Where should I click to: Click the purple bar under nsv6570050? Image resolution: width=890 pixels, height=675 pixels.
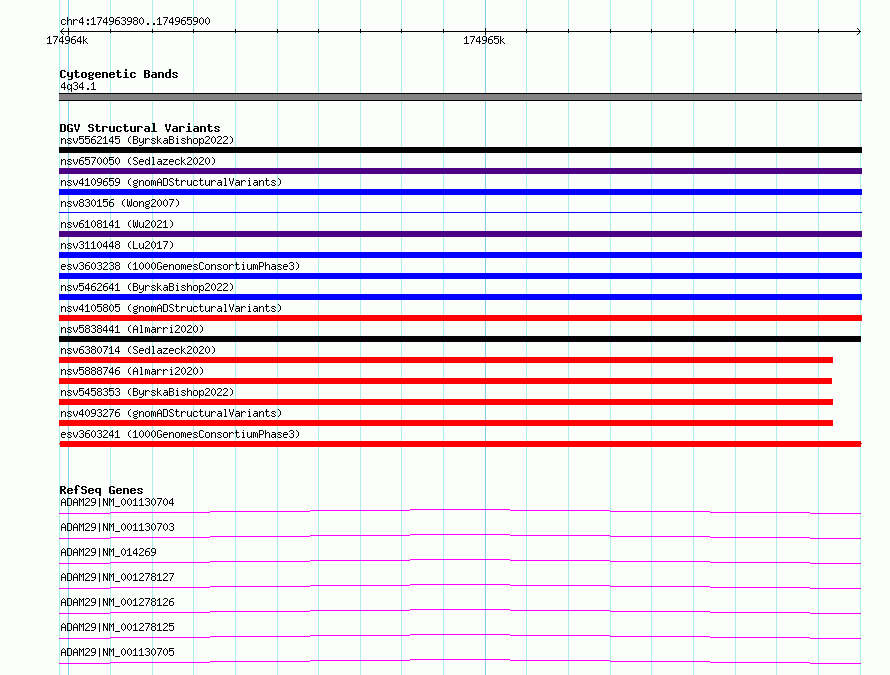coord(460,171)
